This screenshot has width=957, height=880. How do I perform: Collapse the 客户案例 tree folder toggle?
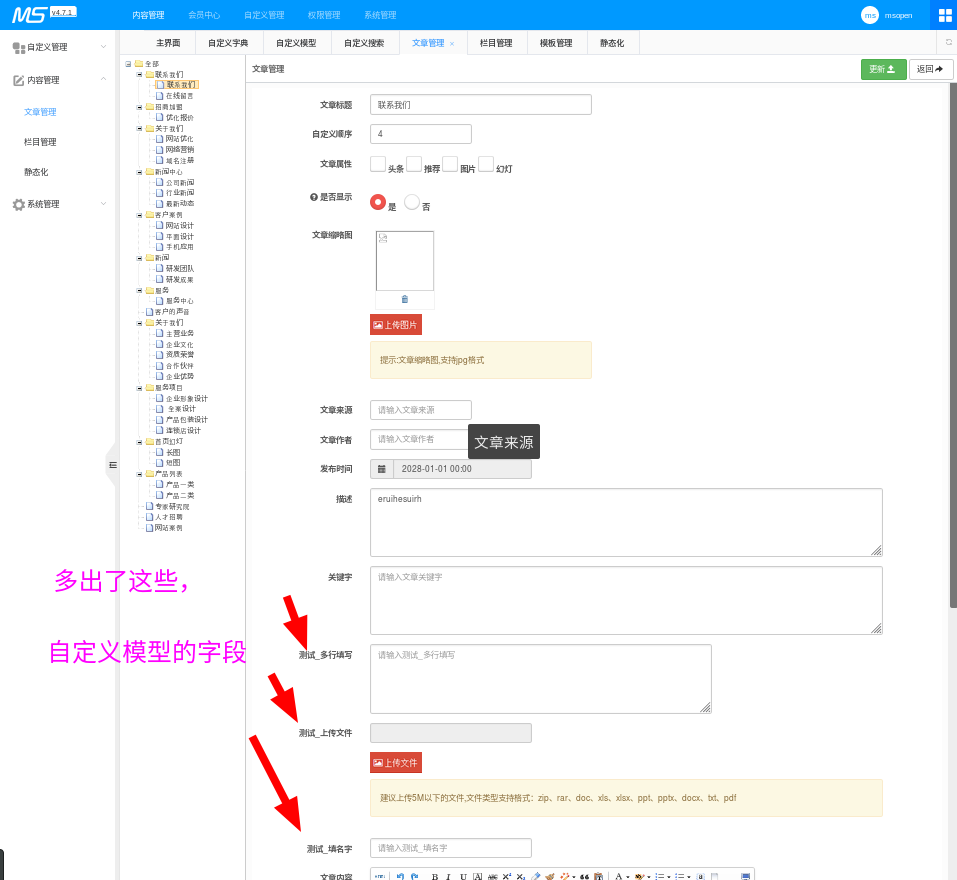(x=139, y=215)
